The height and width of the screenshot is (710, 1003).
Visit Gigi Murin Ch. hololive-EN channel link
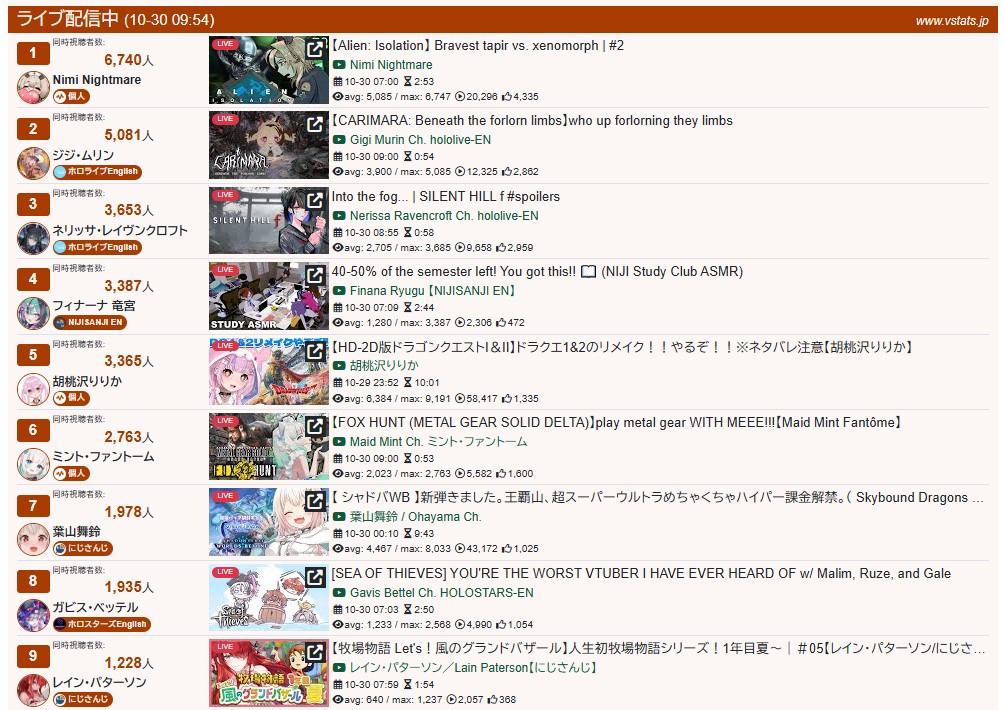(420, 139)
